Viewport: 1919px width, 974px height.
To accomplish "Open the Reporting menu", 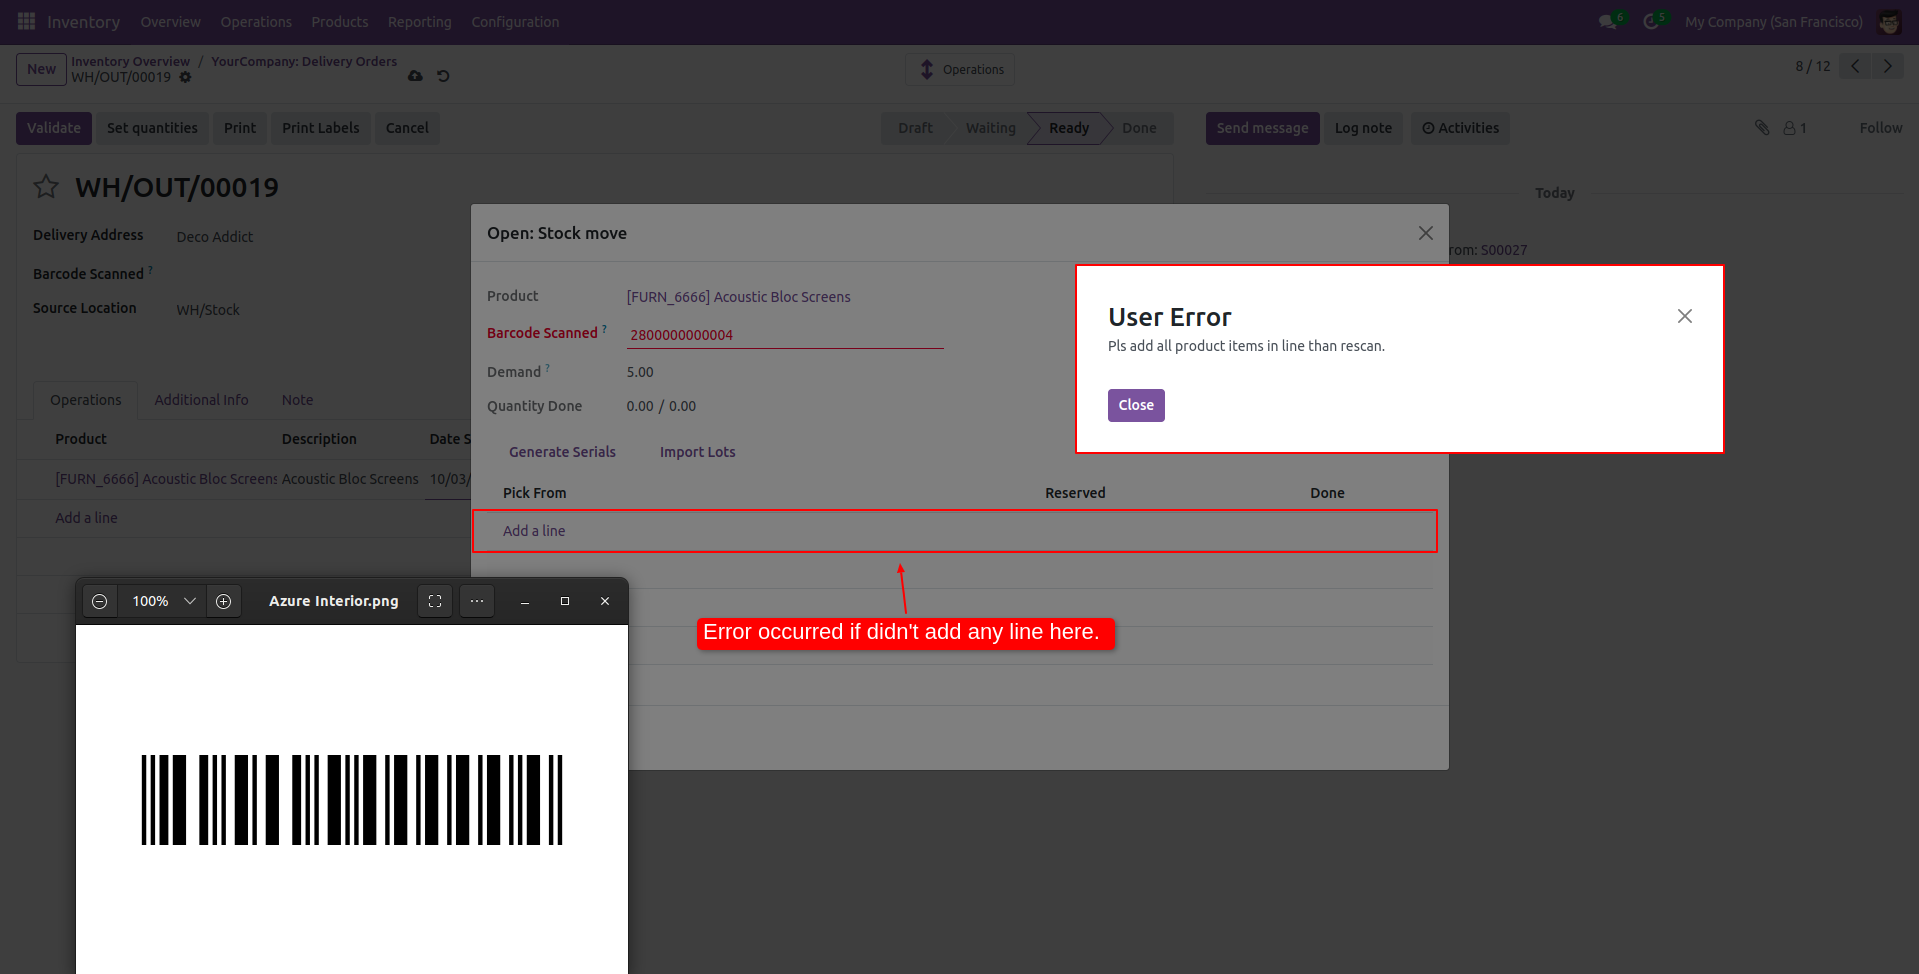I will (420, 21).
